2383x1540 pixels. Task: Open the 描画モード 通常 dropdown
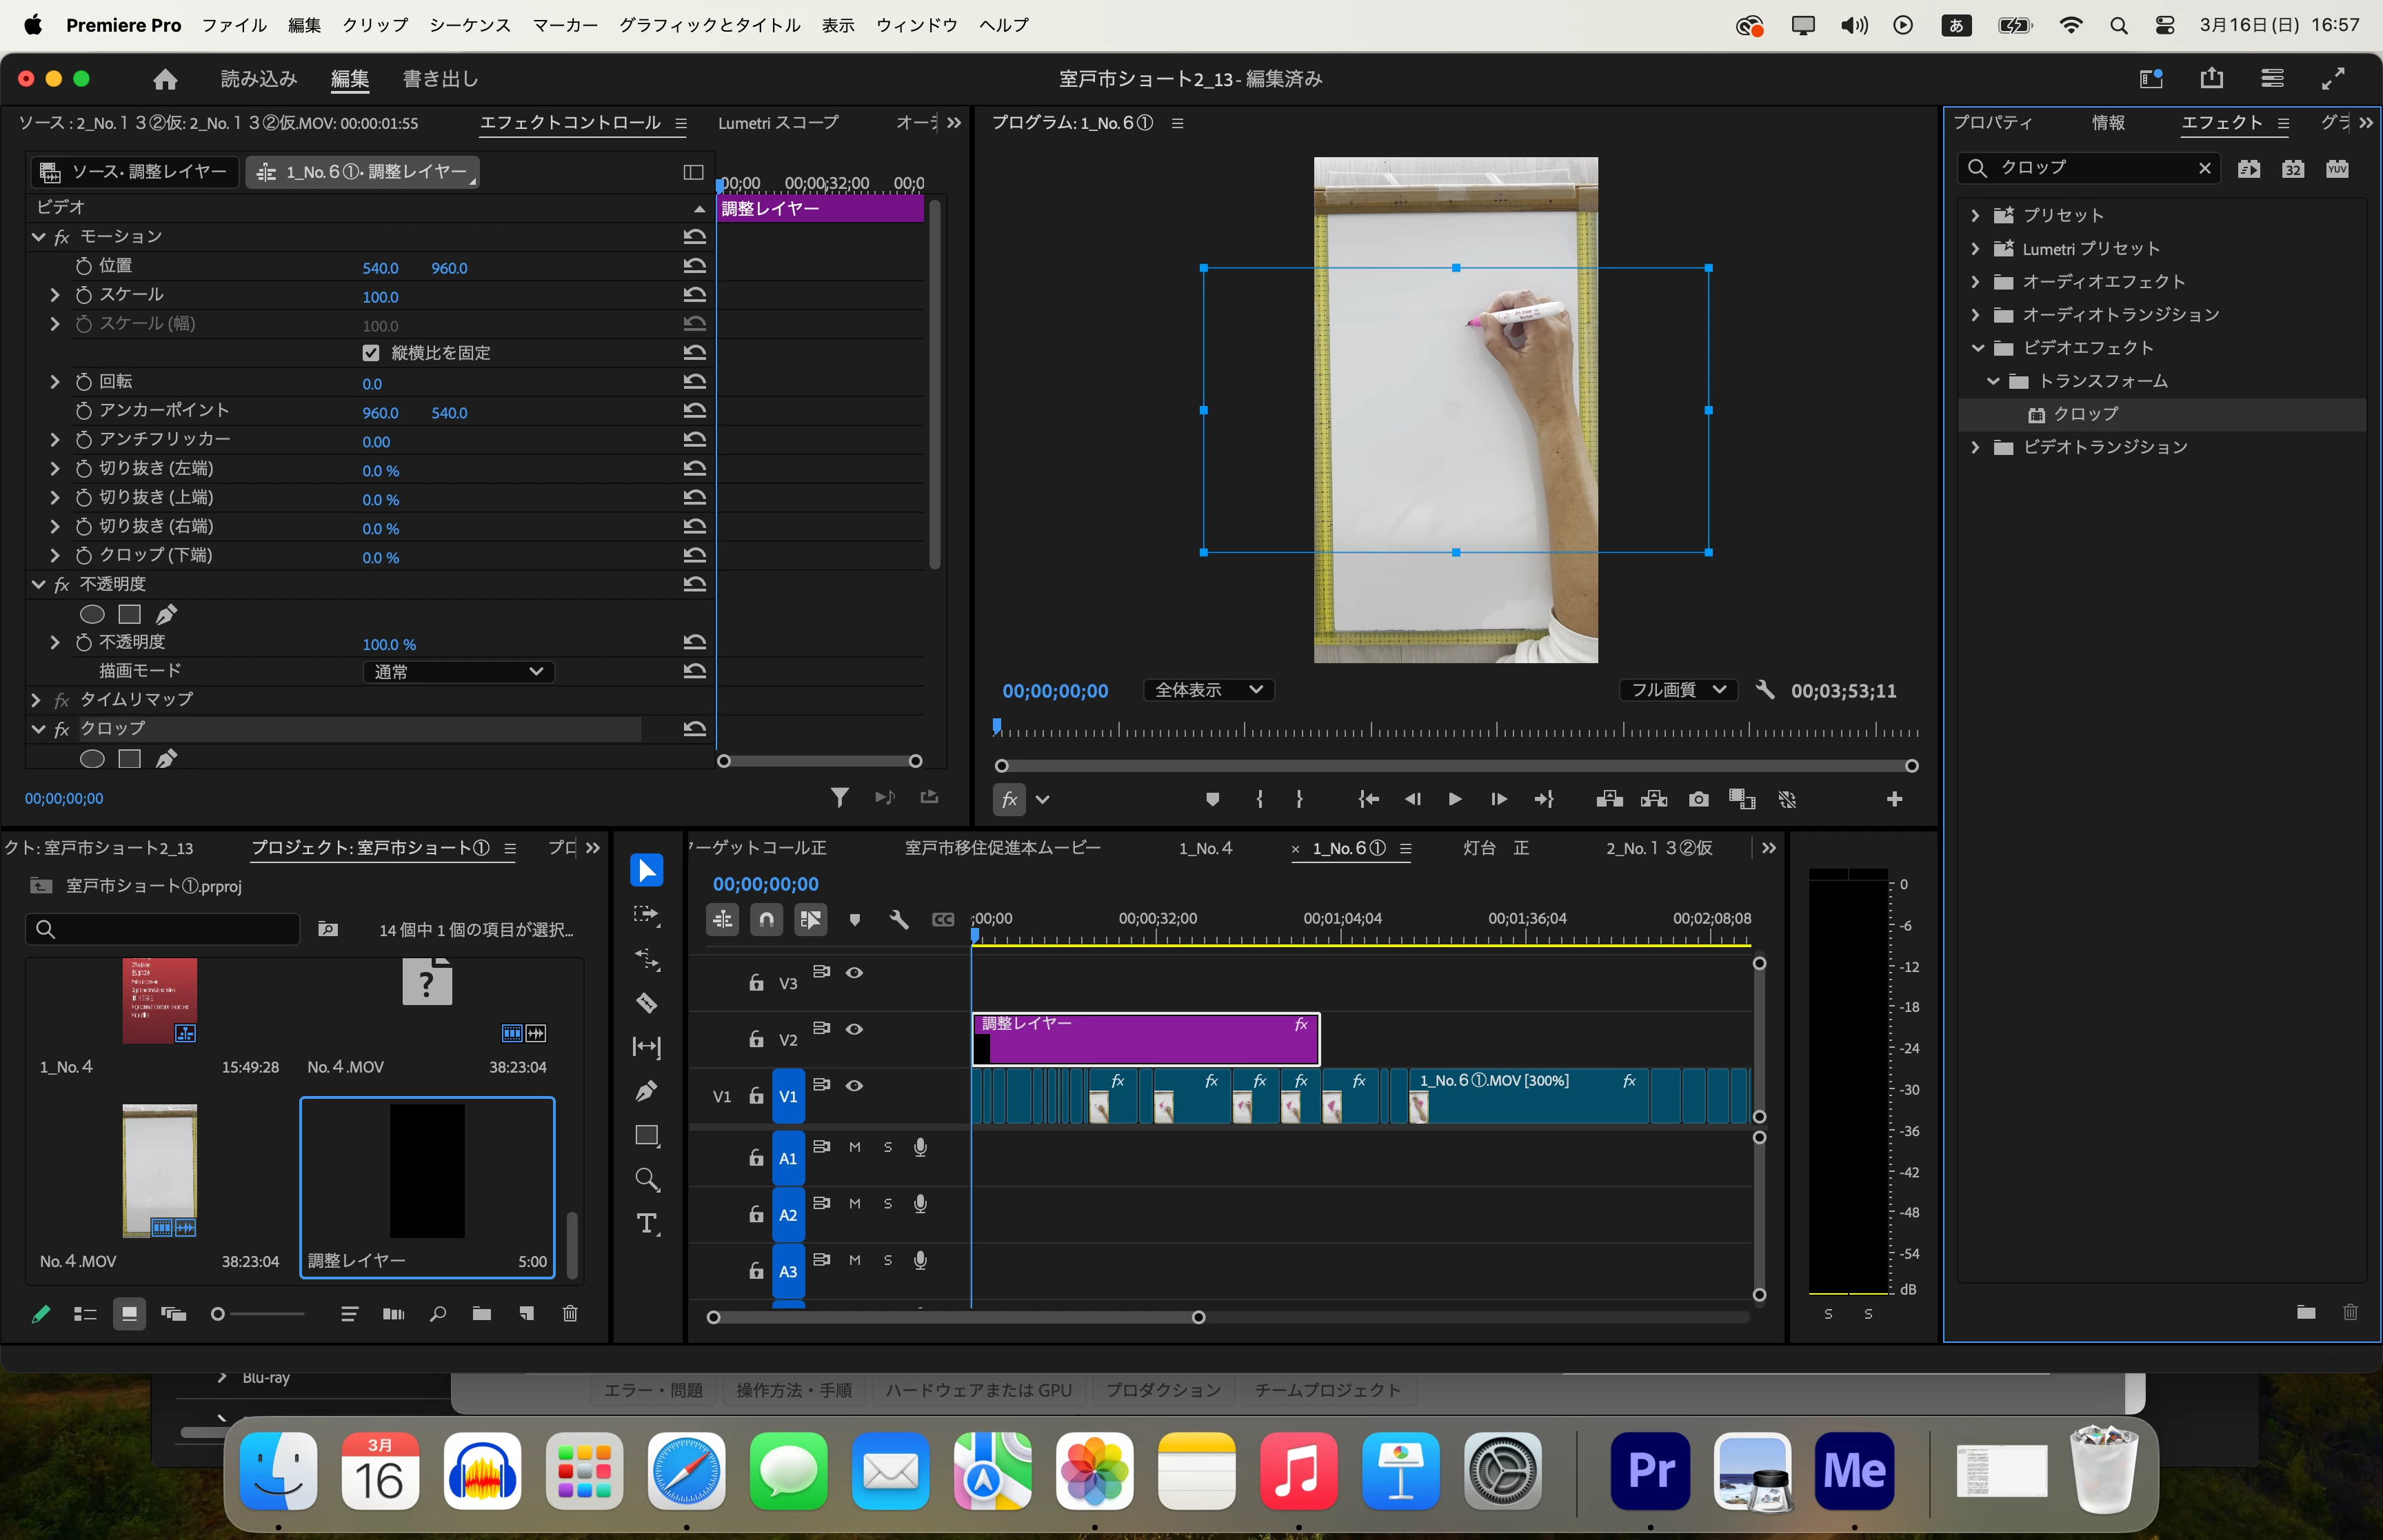(x=458, y=672)
